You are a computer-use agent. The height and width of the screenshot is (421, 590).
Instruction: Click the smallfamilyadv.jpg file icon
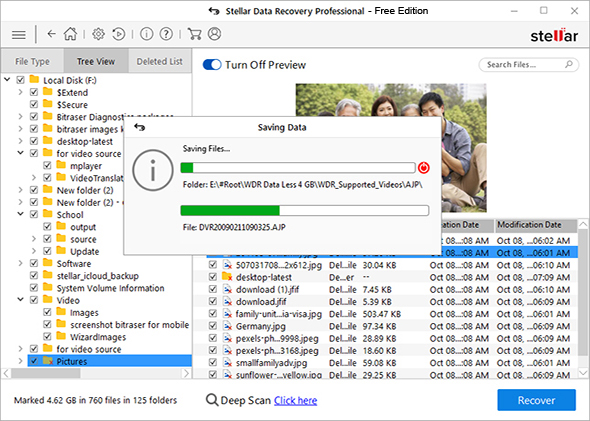click(227, 363)
